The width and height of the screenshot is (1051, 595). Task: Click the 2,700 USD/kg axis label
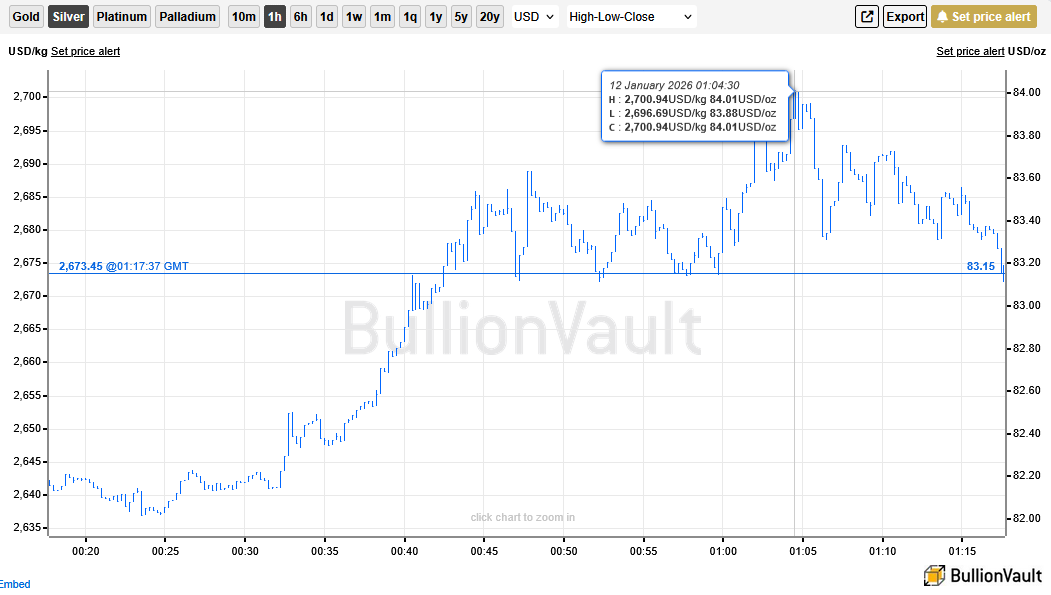[27, 96]
